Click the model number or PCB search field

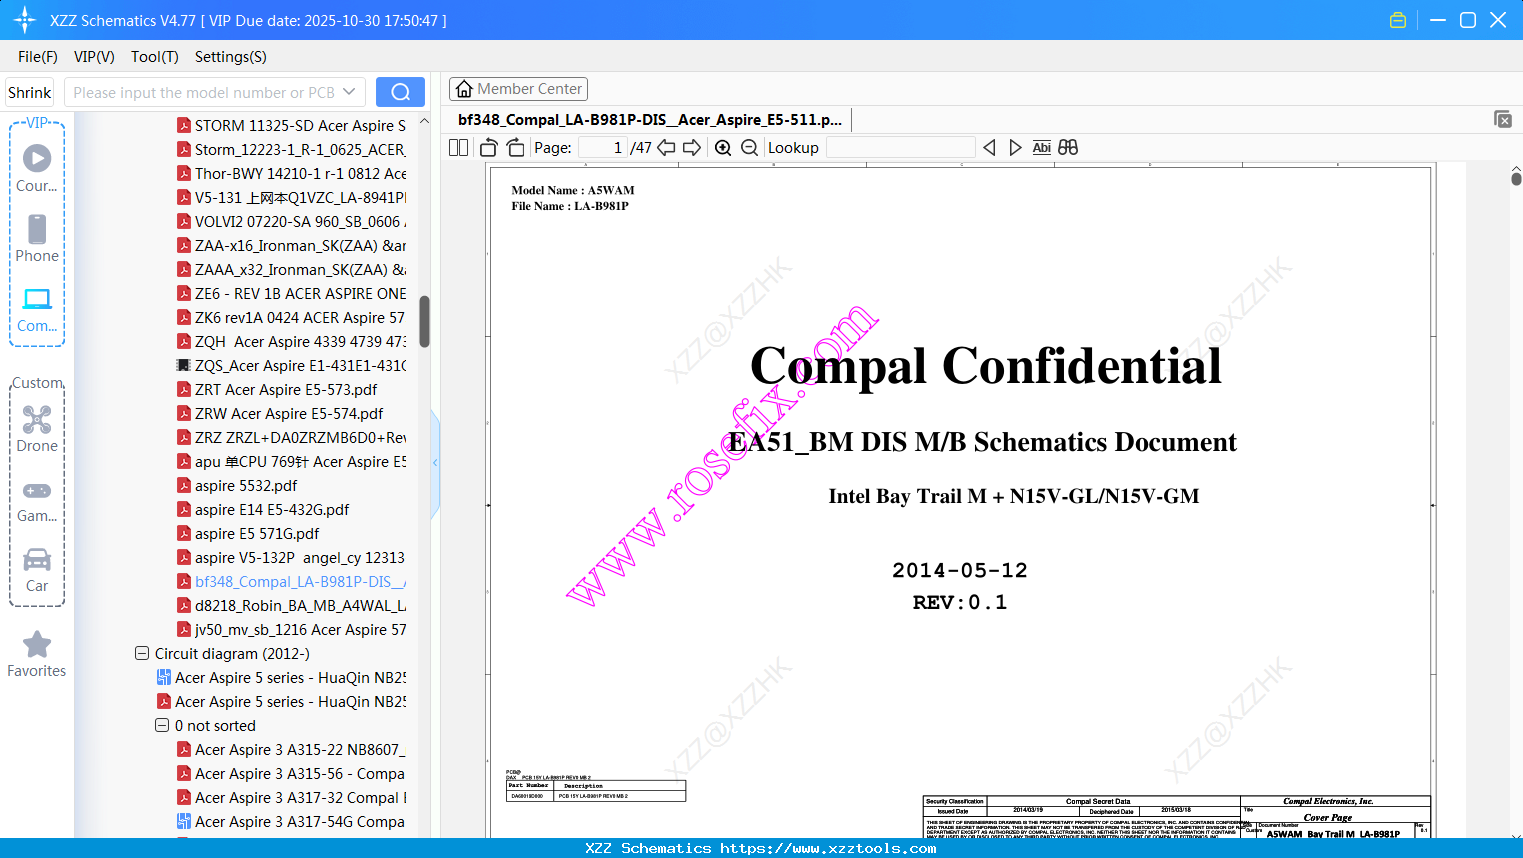click(x=203, y=92)
